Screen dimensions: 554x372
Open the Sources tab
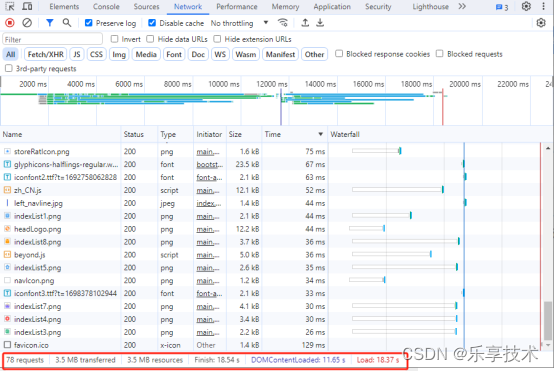(x=146, y=7)
